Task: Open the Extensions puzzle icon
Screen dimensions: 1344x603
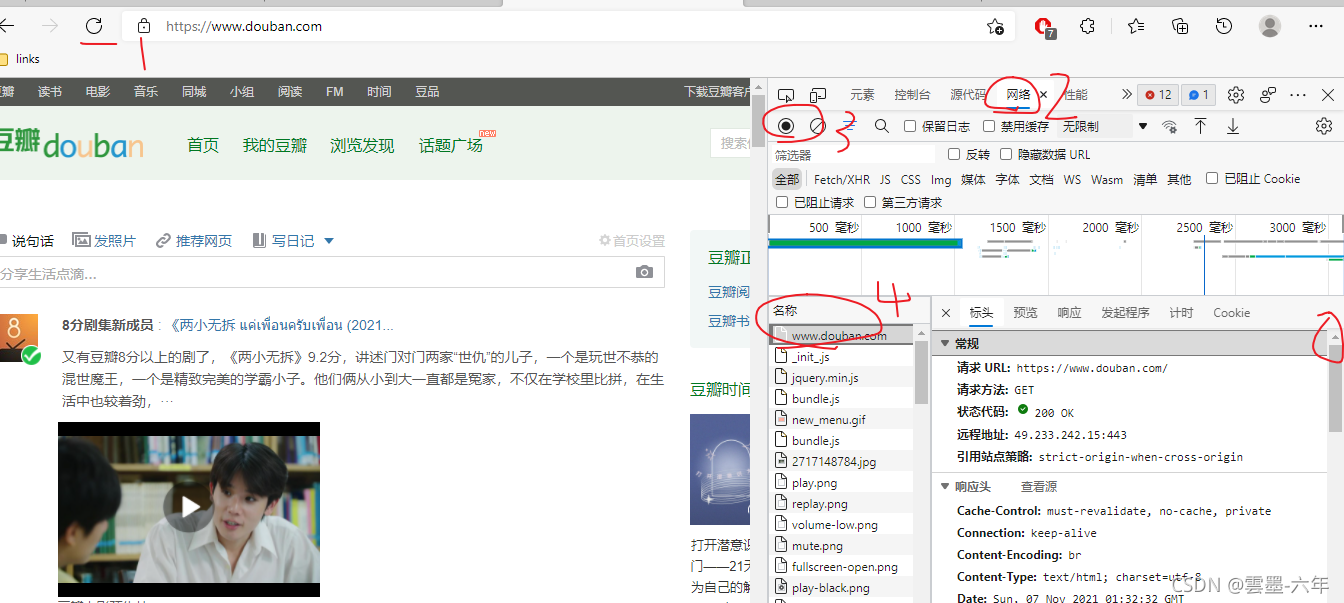Action: (1088, 26)
